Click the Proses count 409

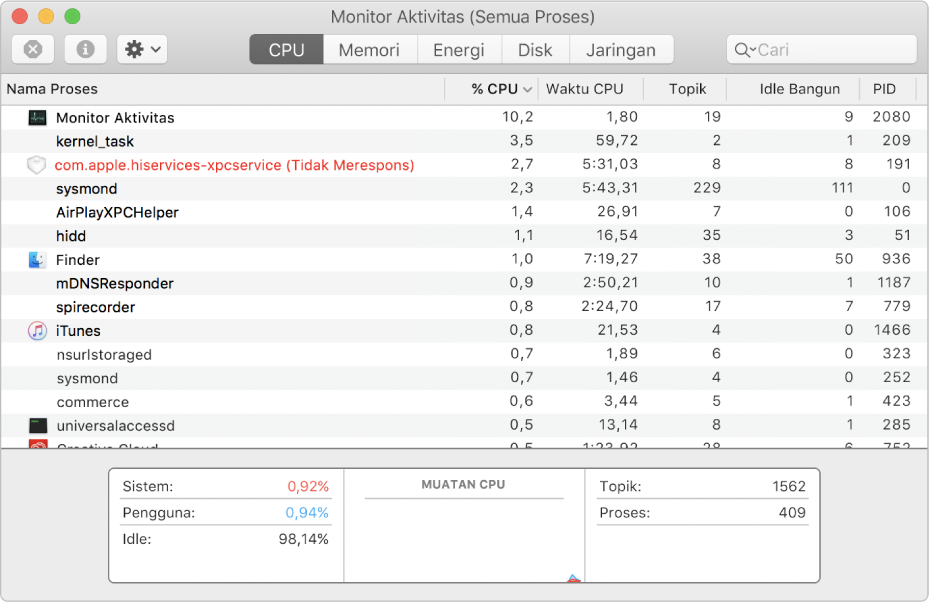792,513
